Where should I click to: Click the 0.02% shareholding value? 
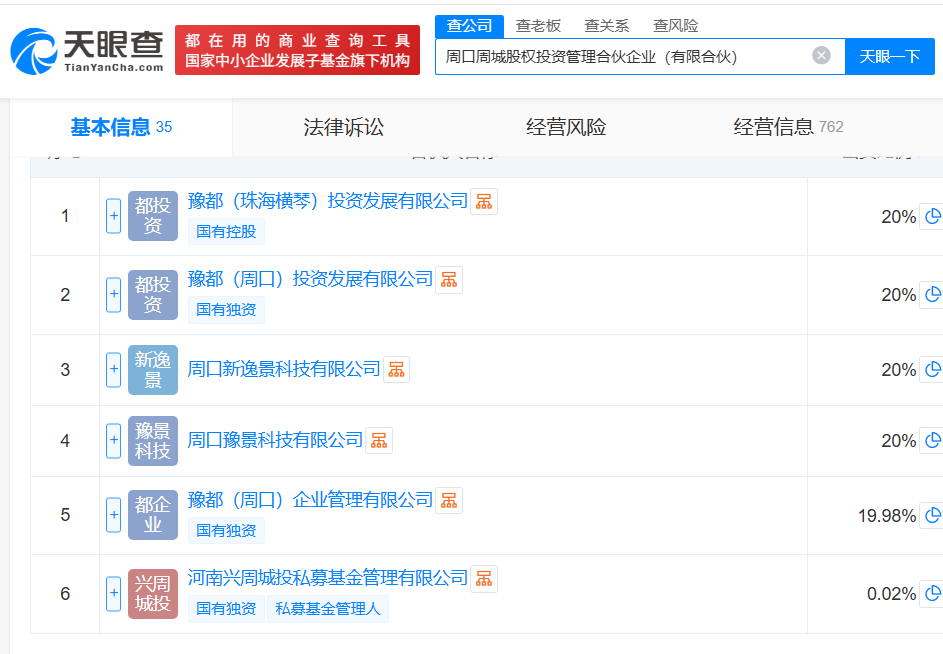[891, 594]
